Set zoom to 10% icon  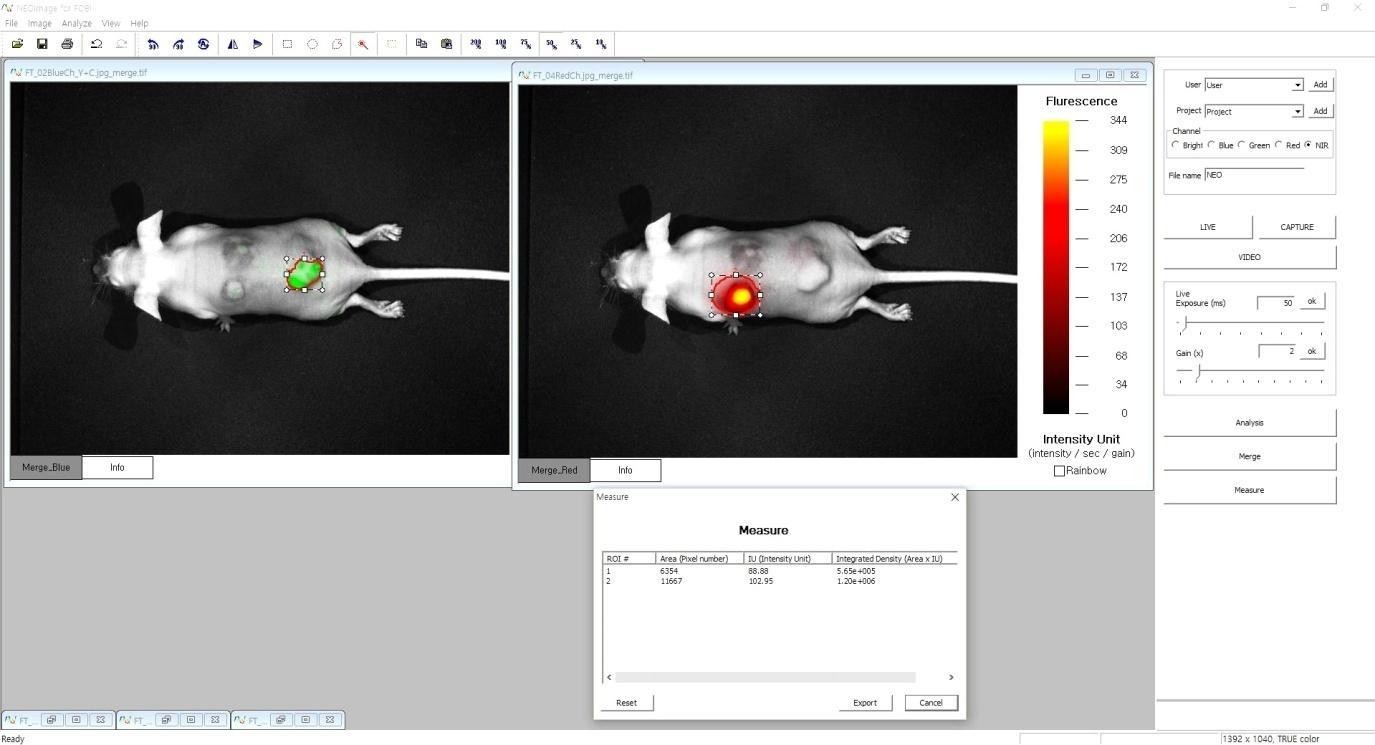pos(601,44)
